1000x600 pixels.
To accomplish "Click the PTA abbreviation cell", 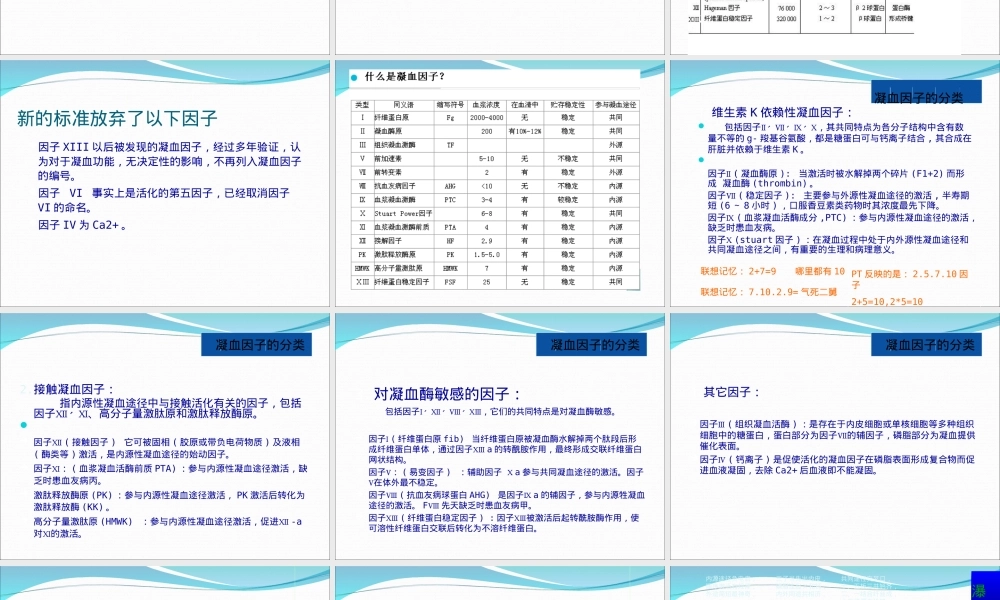I will click(450, 227).
